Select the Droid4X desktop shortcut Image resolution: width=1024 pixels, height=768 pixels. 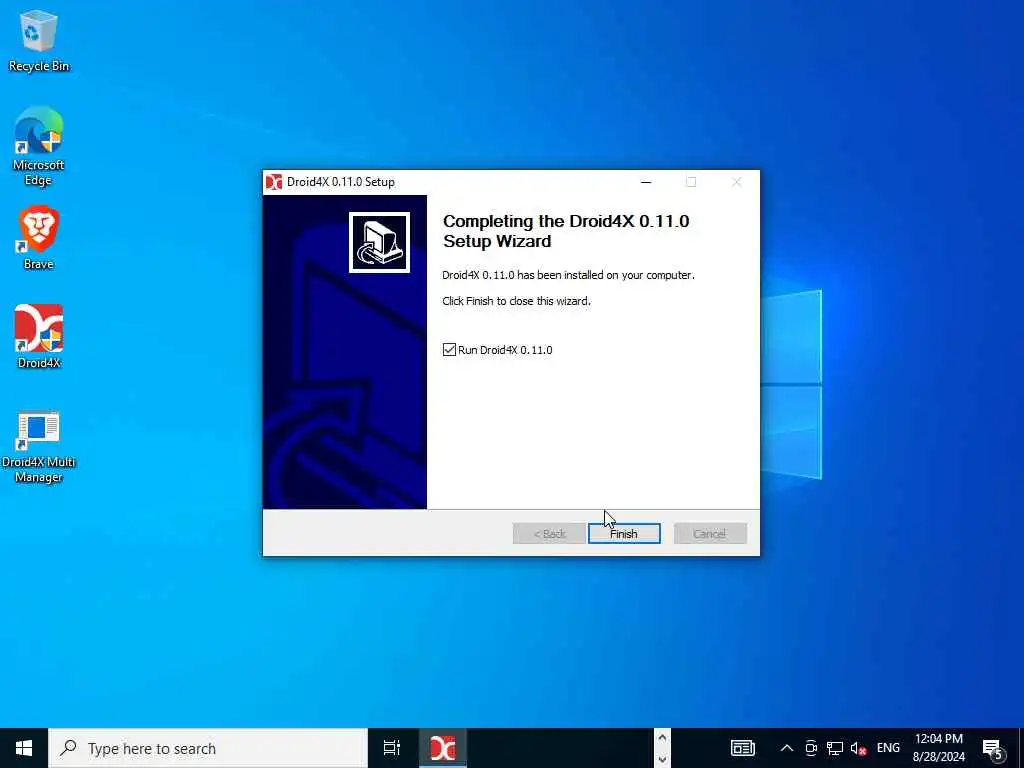coord(39,337)
